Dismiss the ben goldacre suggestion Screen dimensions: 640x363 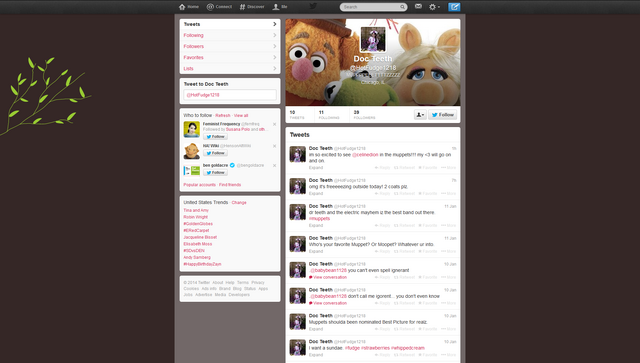click(274, 165)
